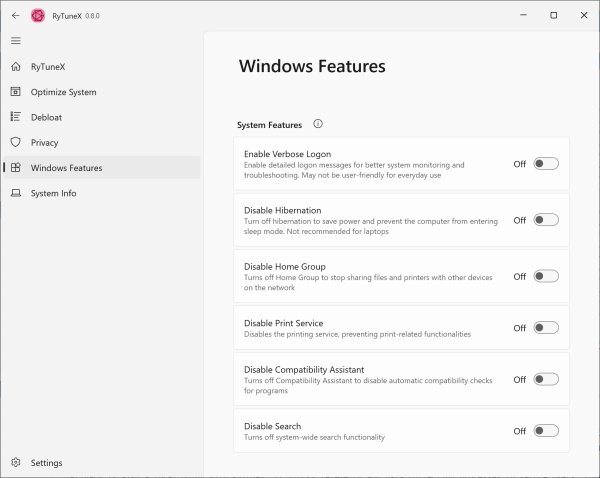Click the System Info laptop icon

point(15,193)
